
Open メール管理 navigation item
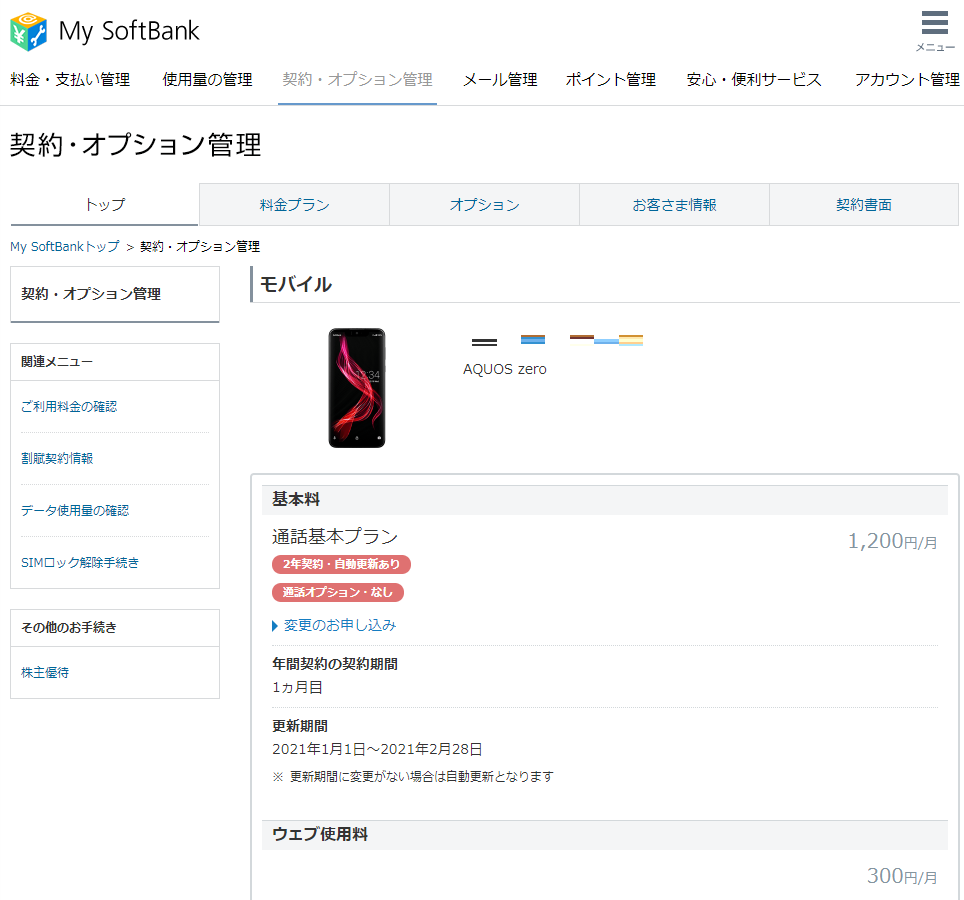(x=500, y=80)
